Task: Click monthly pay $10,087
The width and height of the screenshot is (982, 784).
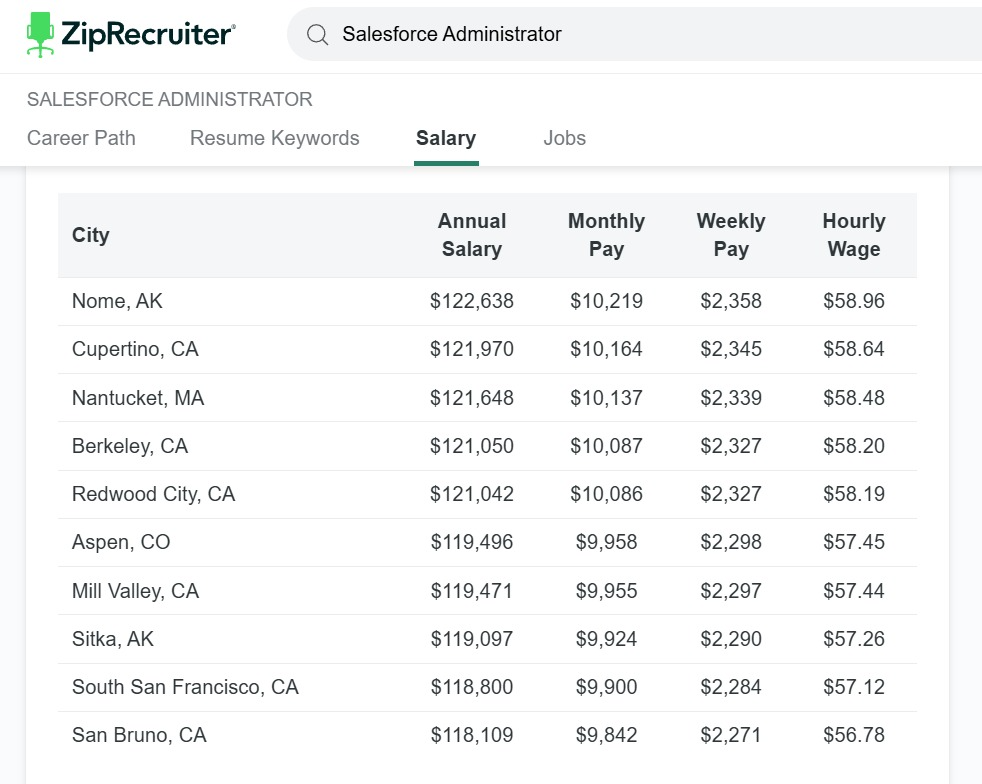Action: [x=606, y=446]
